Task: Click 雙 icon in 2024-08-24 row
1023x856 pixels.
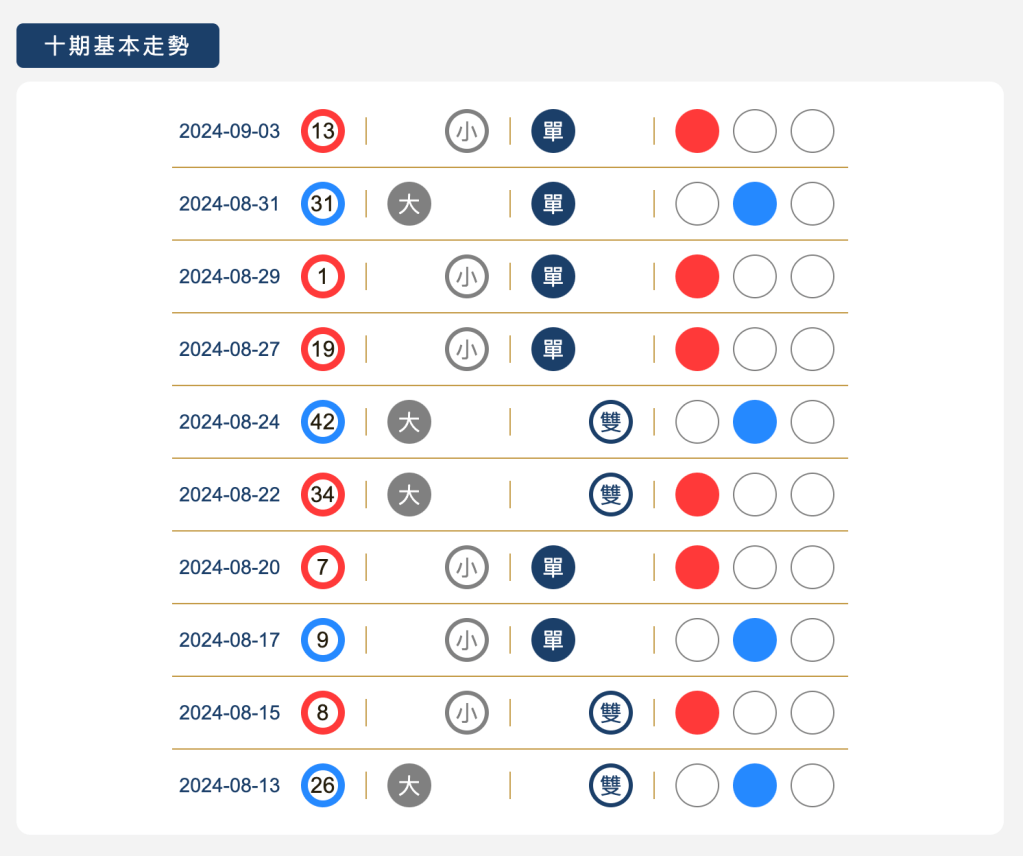Action: 611,422
